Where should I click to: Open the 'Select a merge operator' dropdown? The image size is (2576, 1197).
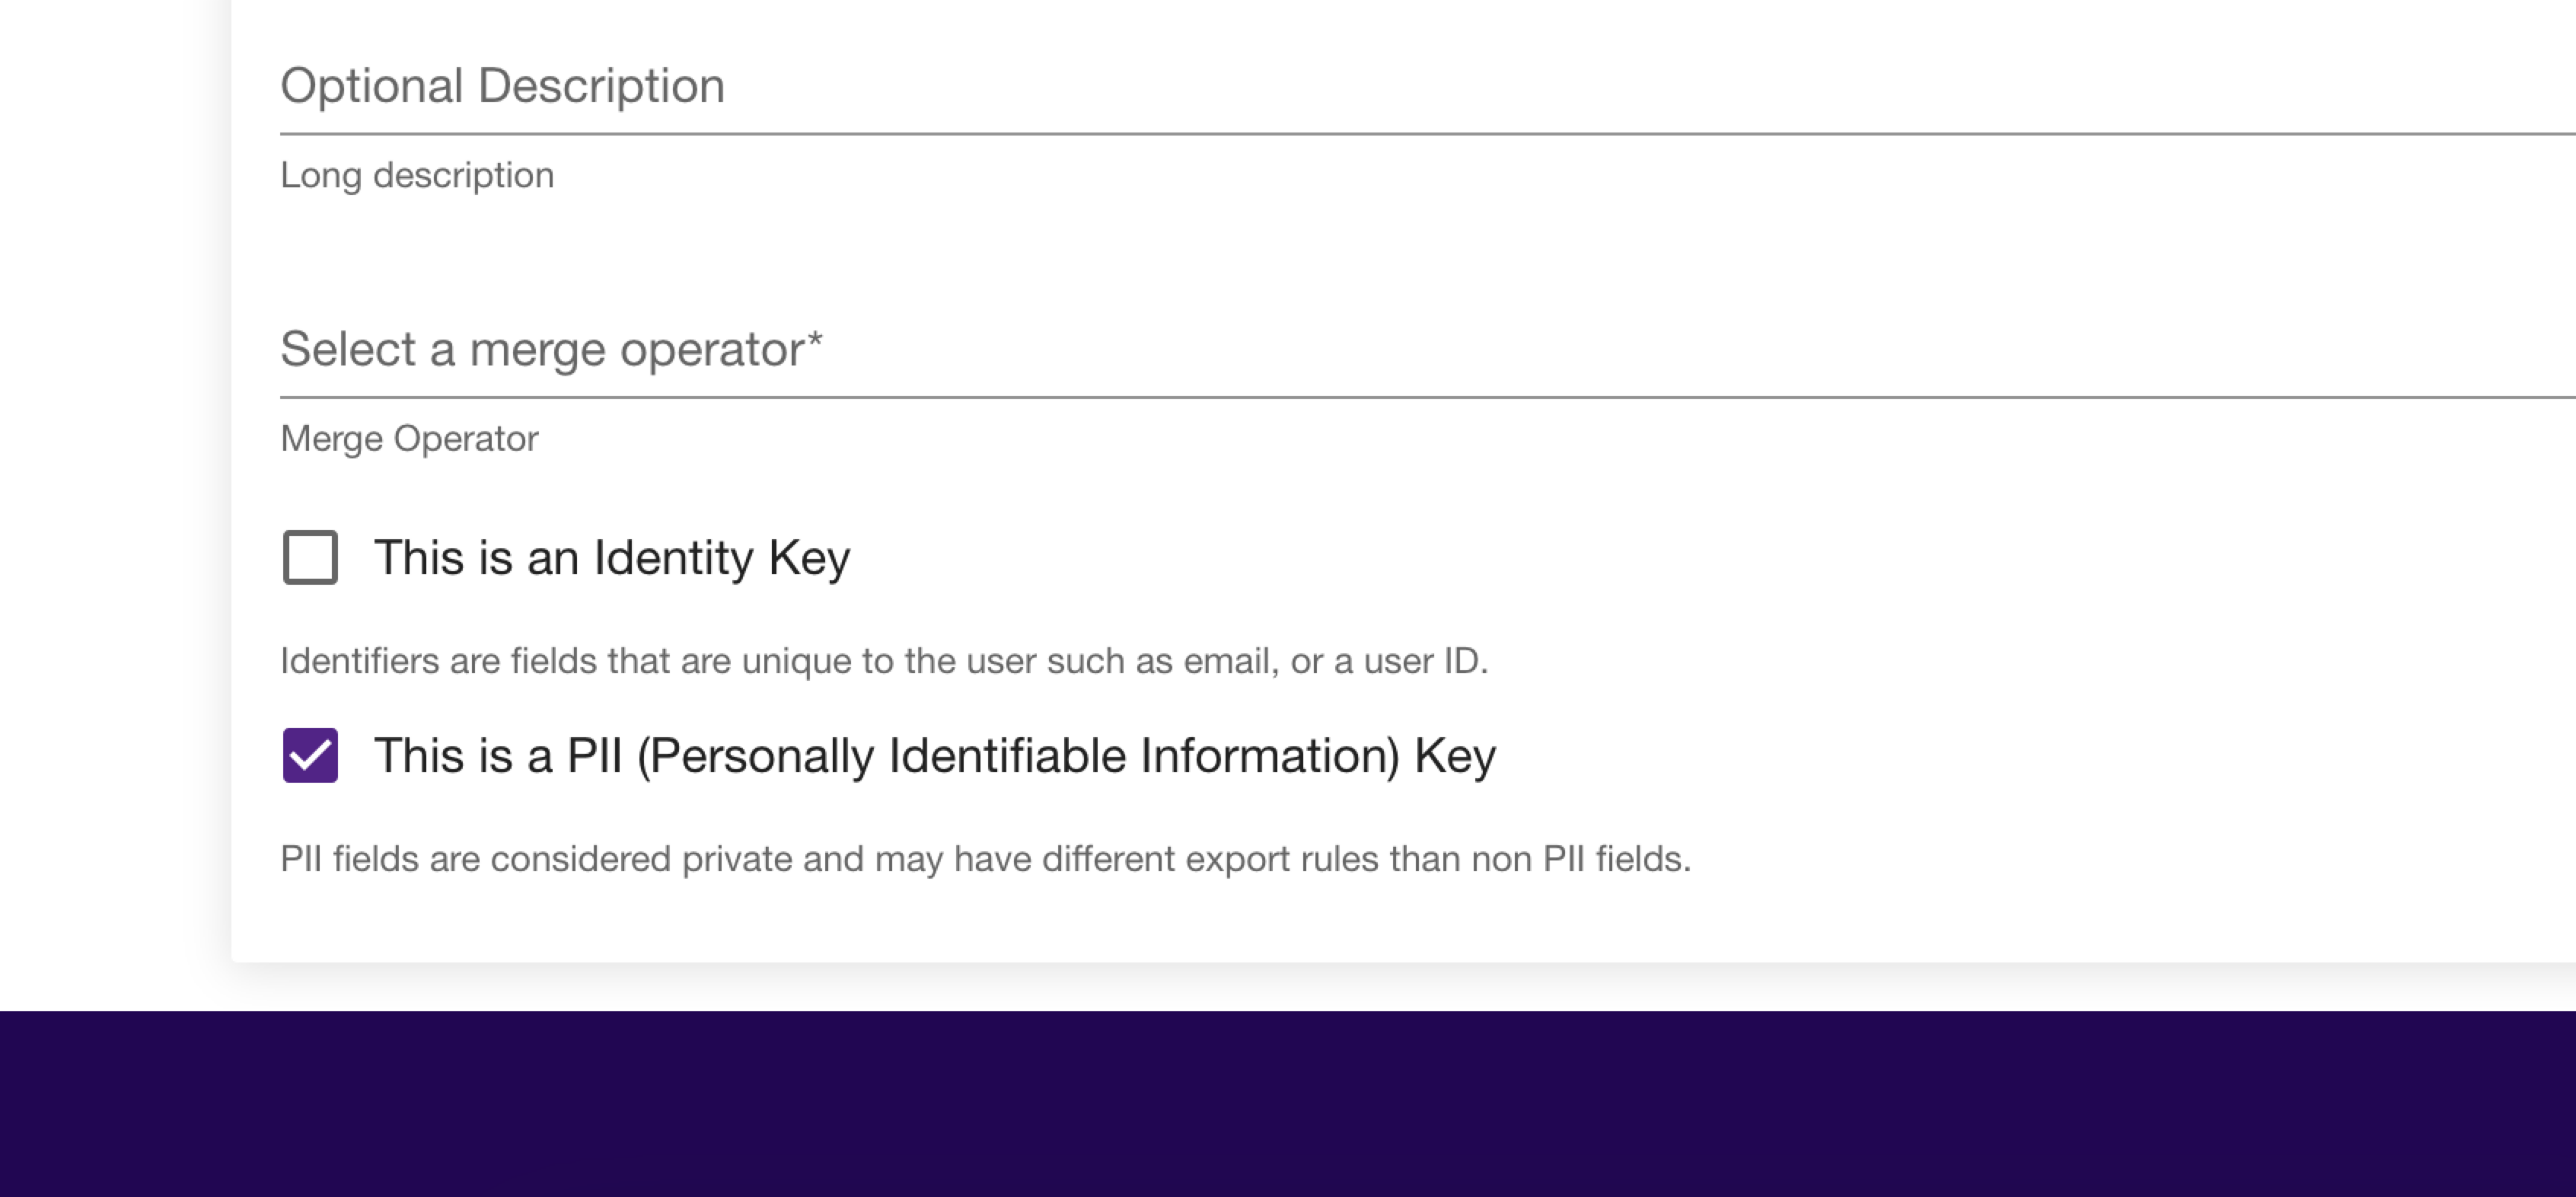click(1428, 350)
